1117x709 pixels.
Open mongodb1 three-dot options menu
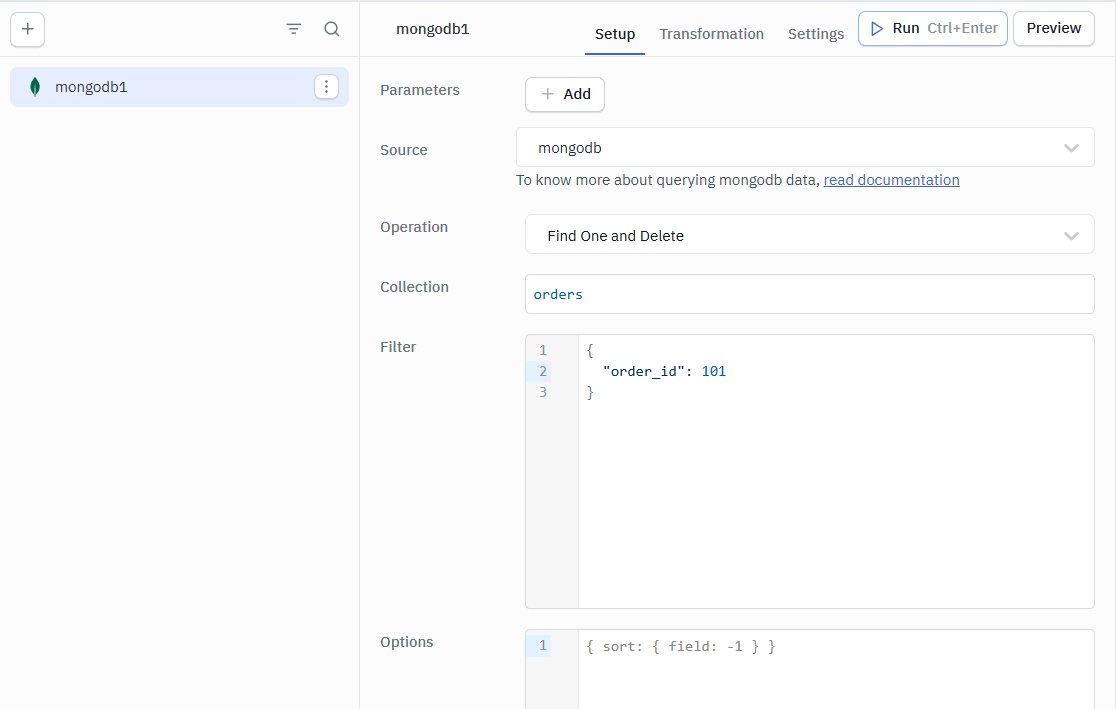tap(326, 87)
